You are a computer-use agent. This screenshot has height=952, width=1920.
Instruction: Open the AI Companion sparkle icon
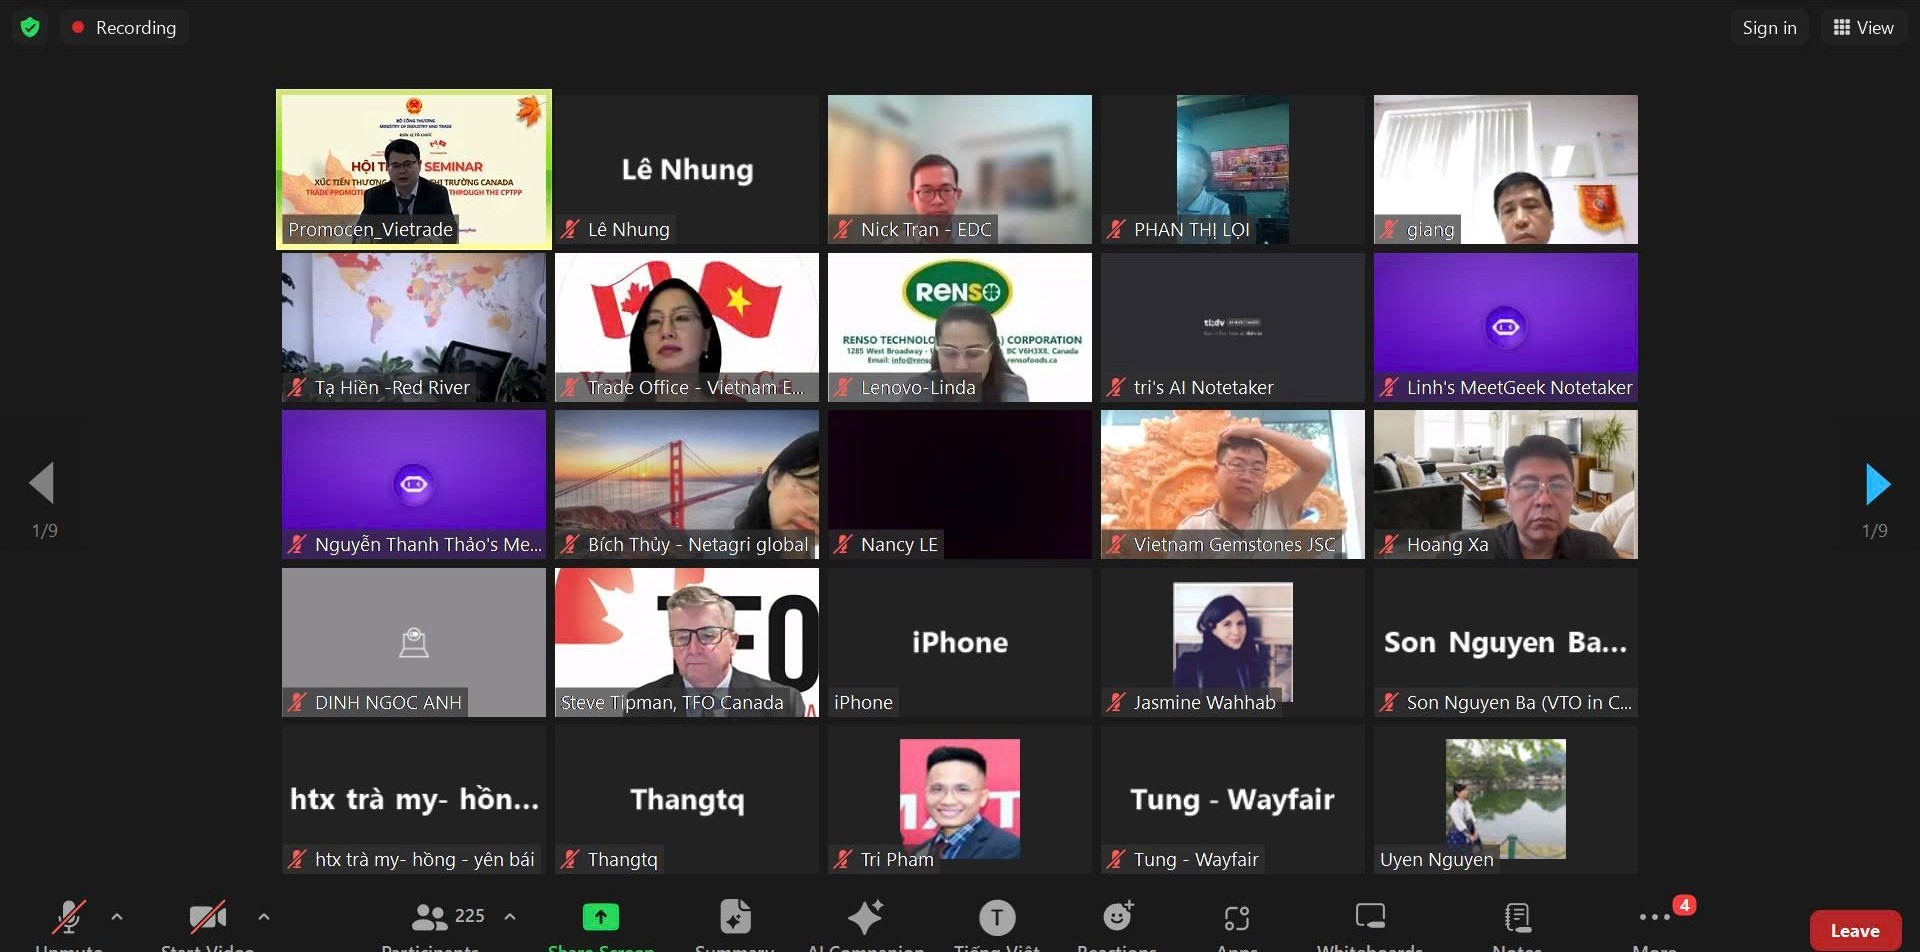865,917
